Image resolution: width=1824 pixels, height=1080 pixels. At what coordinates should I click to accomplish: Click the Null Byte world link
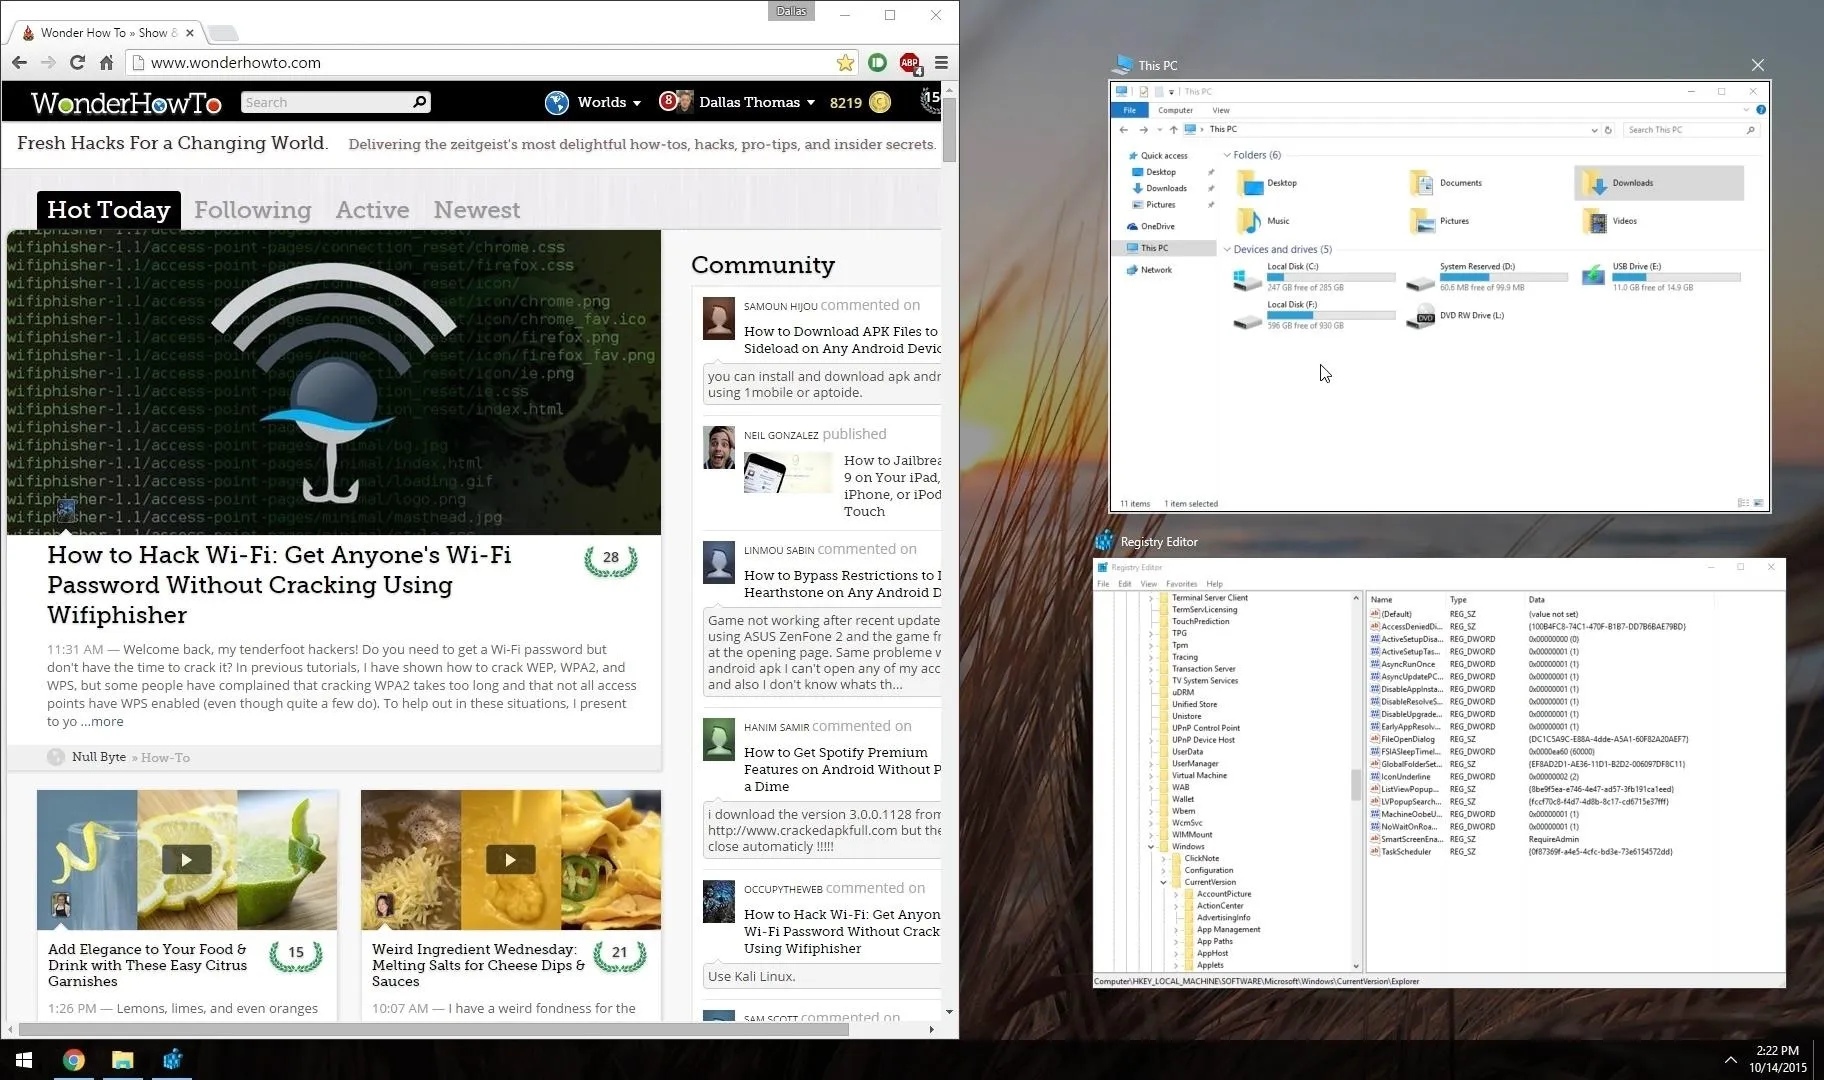[x=99, y=757]
